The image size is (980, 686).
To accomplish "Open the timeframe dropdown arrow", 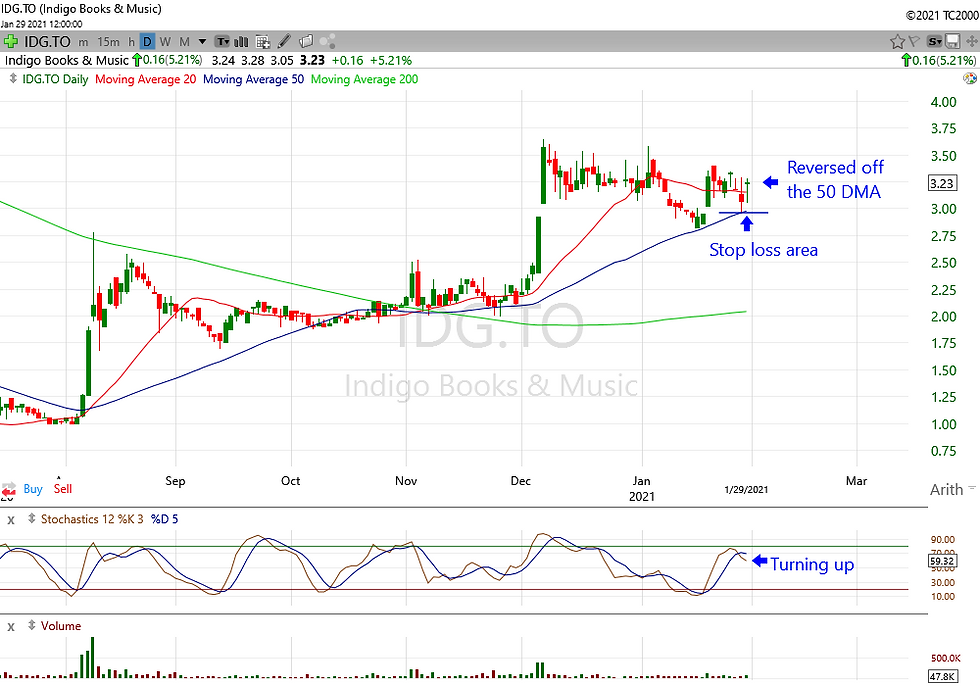I will coord(202,42).
